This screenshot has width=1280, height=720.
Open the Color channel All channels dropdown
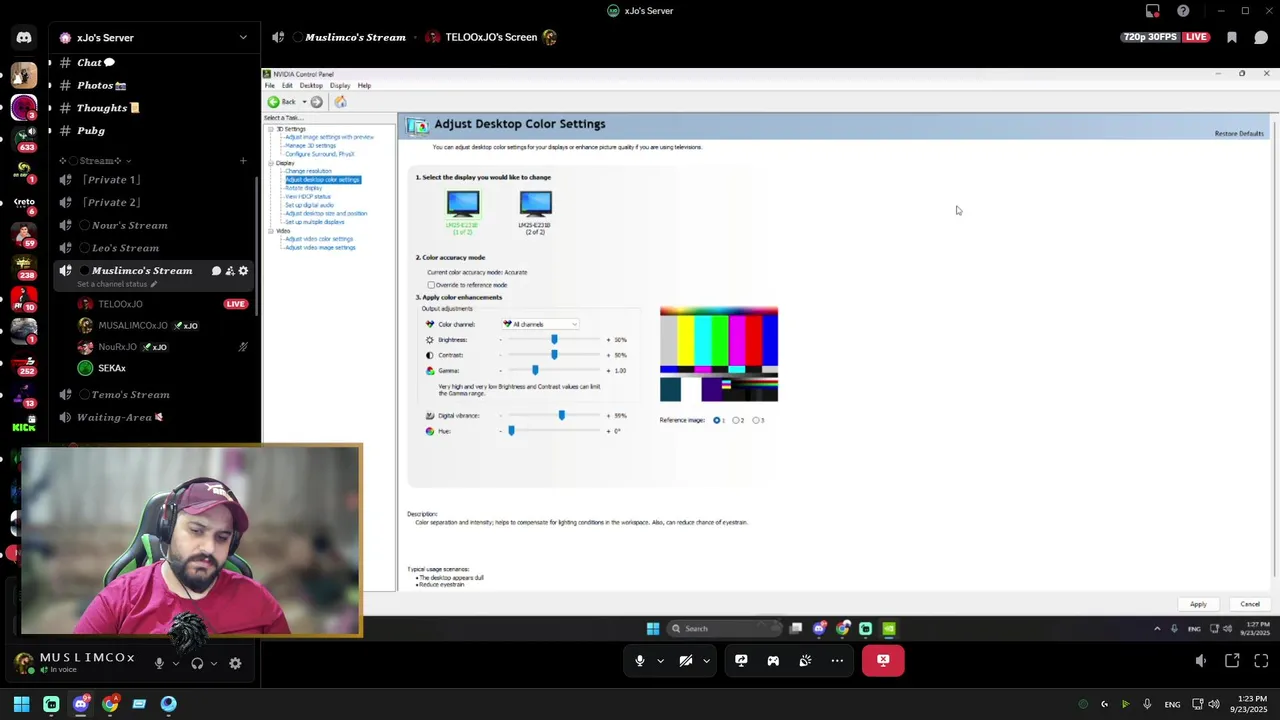click(x=540, y=324)
